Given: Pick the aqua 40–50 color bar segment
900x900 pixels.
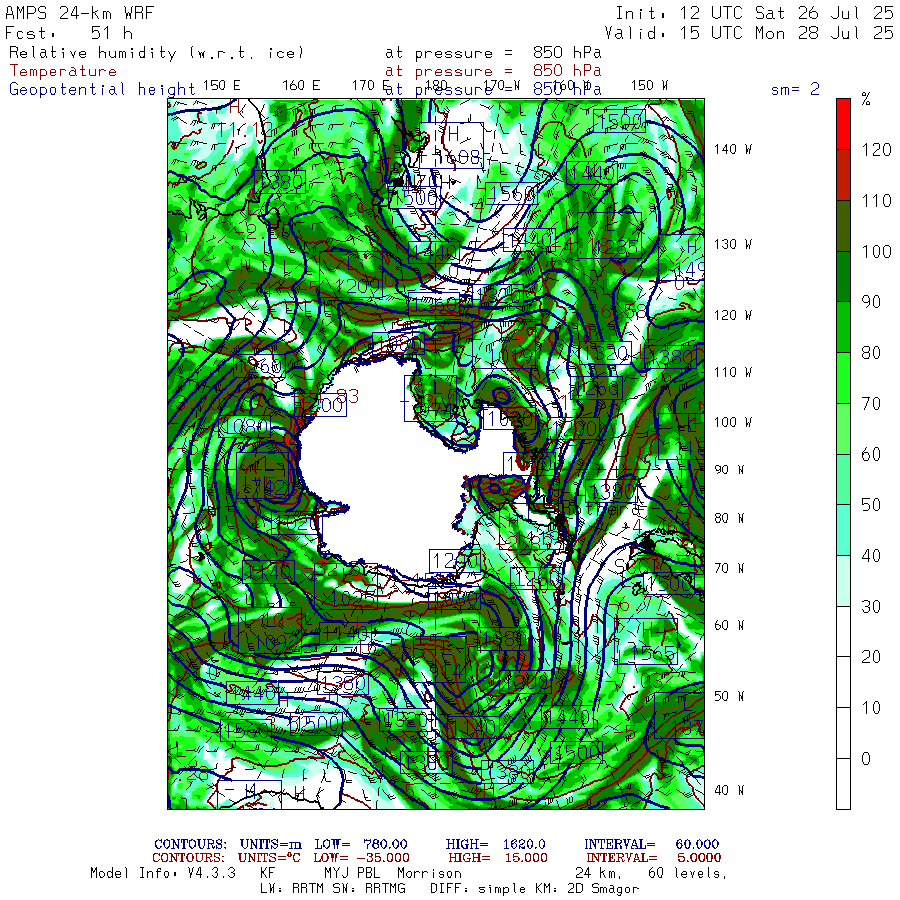Looking at the screenshot, I should click(843, 530).
